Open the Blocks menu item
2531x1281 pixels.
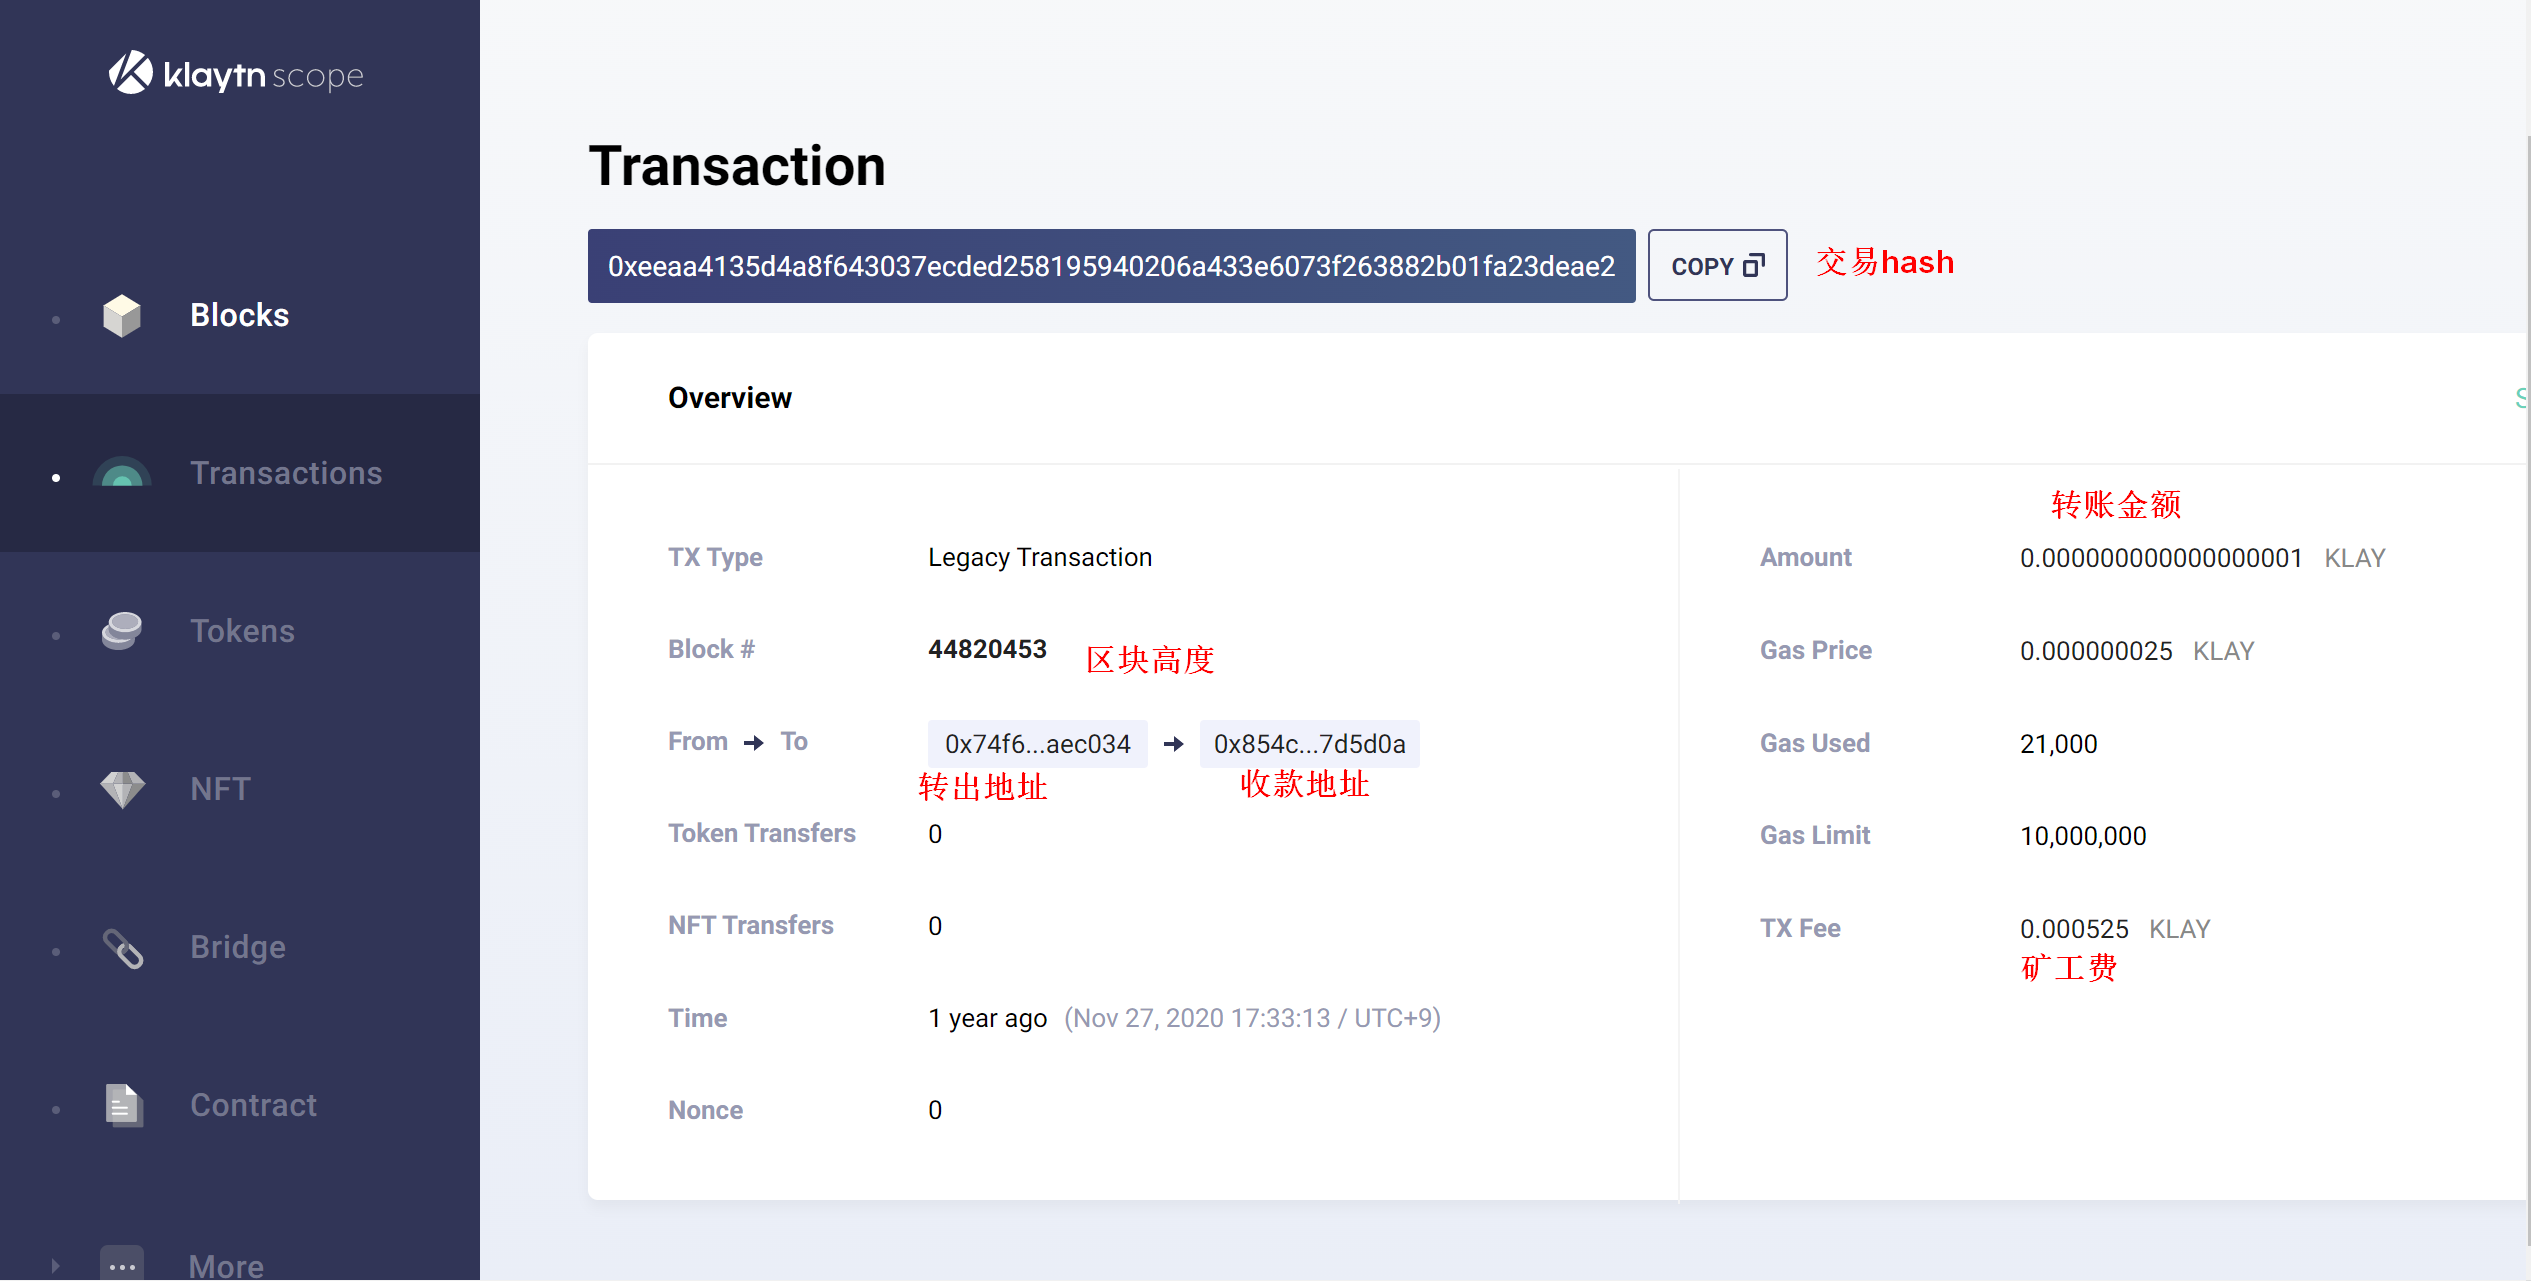point(239,315)
